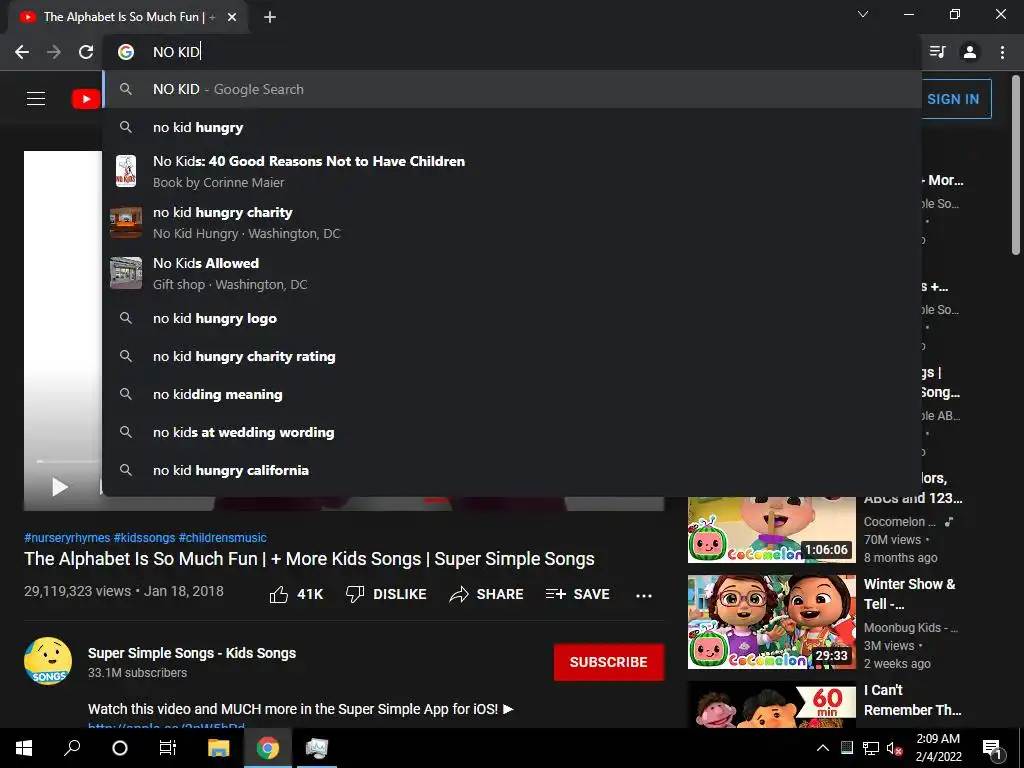Open Task View on the taskbar
This screenshot has width=1024, height=768.
tap(168, 748)
